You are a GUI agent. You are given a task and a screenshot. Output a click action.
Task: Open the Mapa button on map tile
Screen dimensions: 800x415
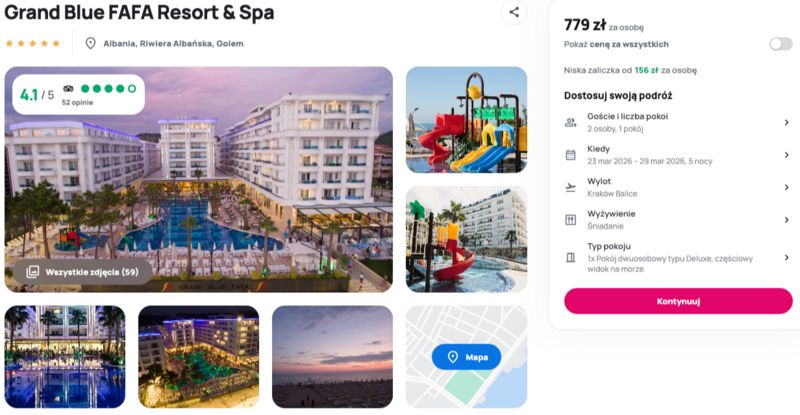(x=466, y=357)
